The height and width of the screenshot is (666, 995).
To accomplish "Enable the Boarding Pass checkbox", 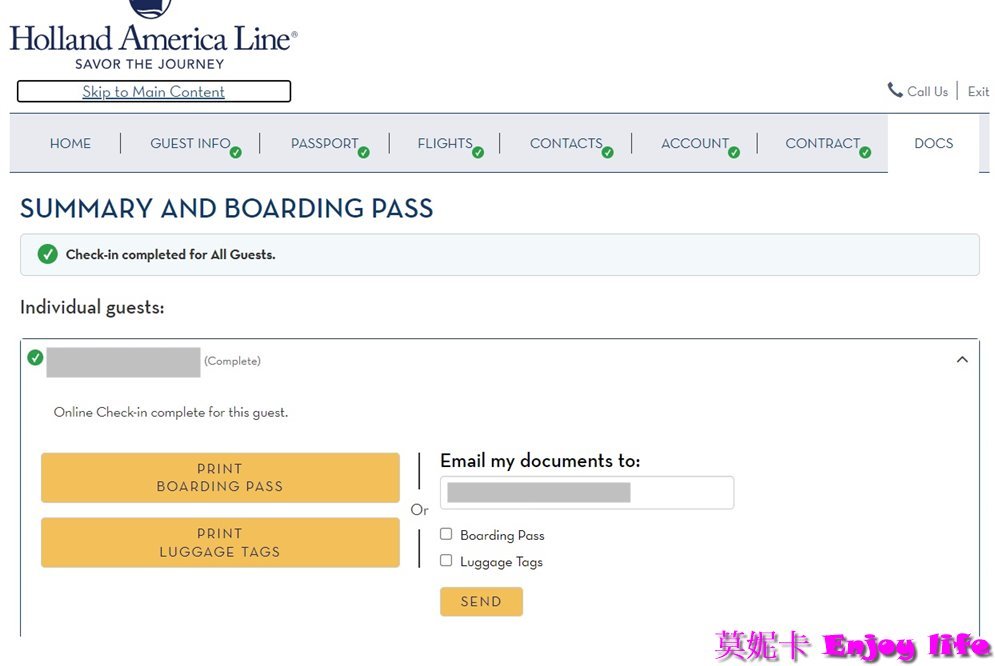I will pos(446,534).
